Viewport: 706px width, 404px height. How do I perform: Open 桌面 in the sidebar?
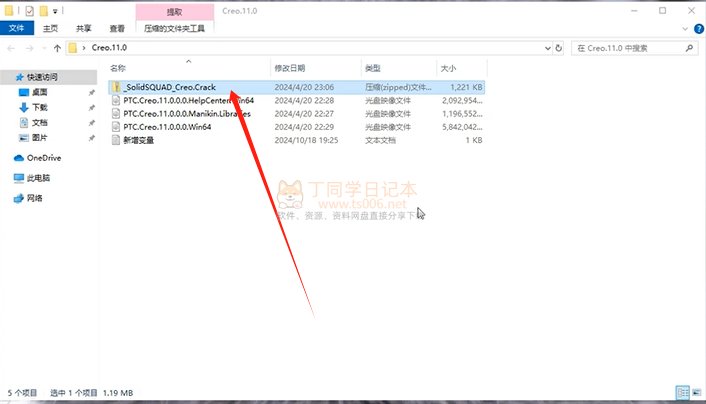(x=40, y=92)
